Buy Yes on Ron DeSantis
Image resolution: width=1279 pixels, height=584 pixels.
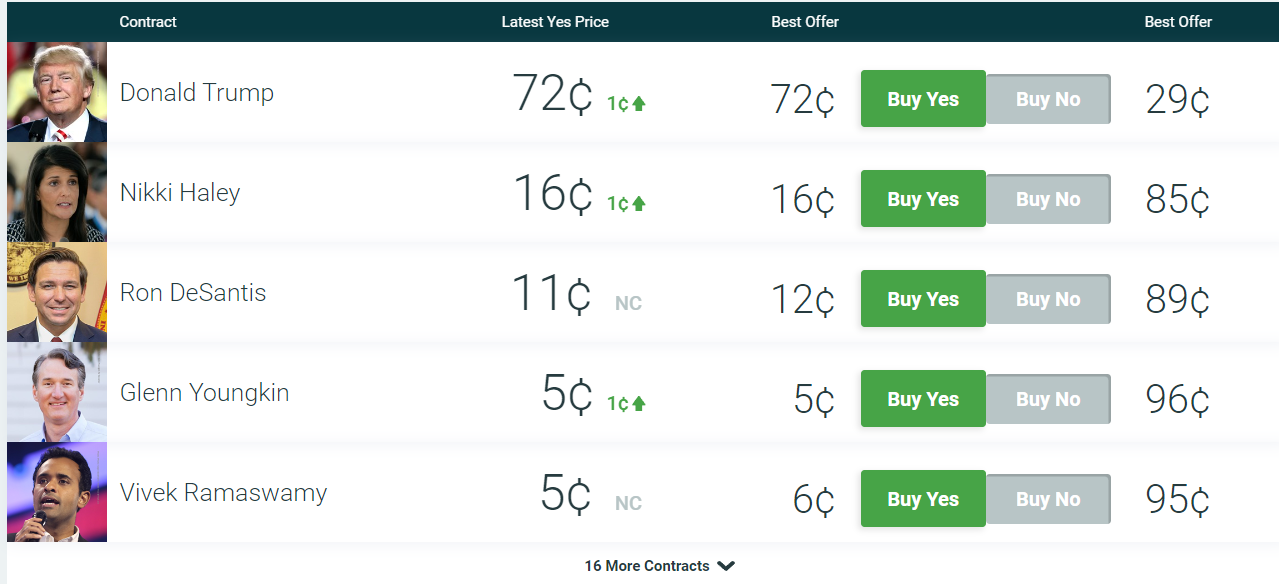pos(923,299)
